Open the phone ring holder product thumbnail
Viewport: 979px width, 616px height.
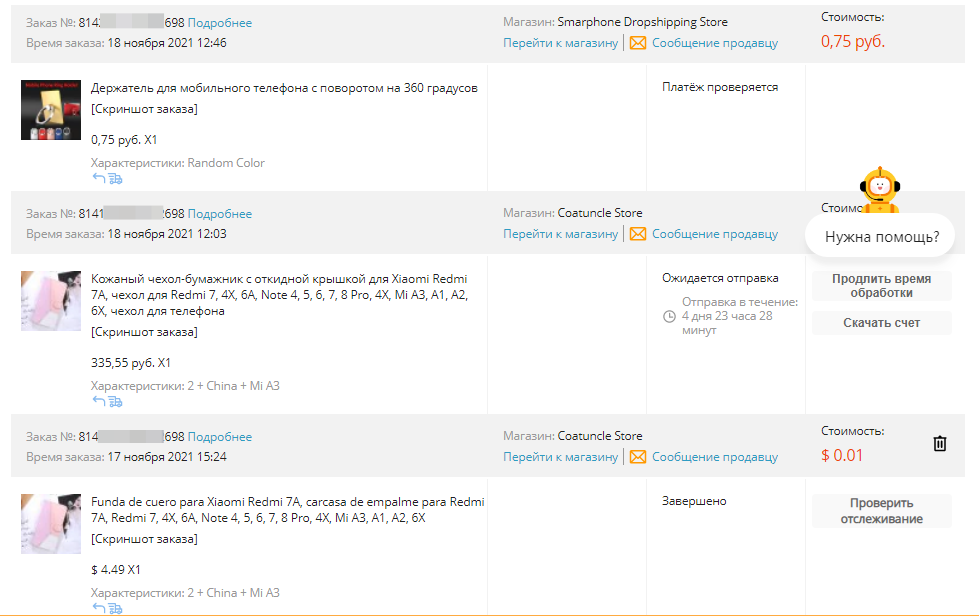pyautogui.click(x=51, y=110)
